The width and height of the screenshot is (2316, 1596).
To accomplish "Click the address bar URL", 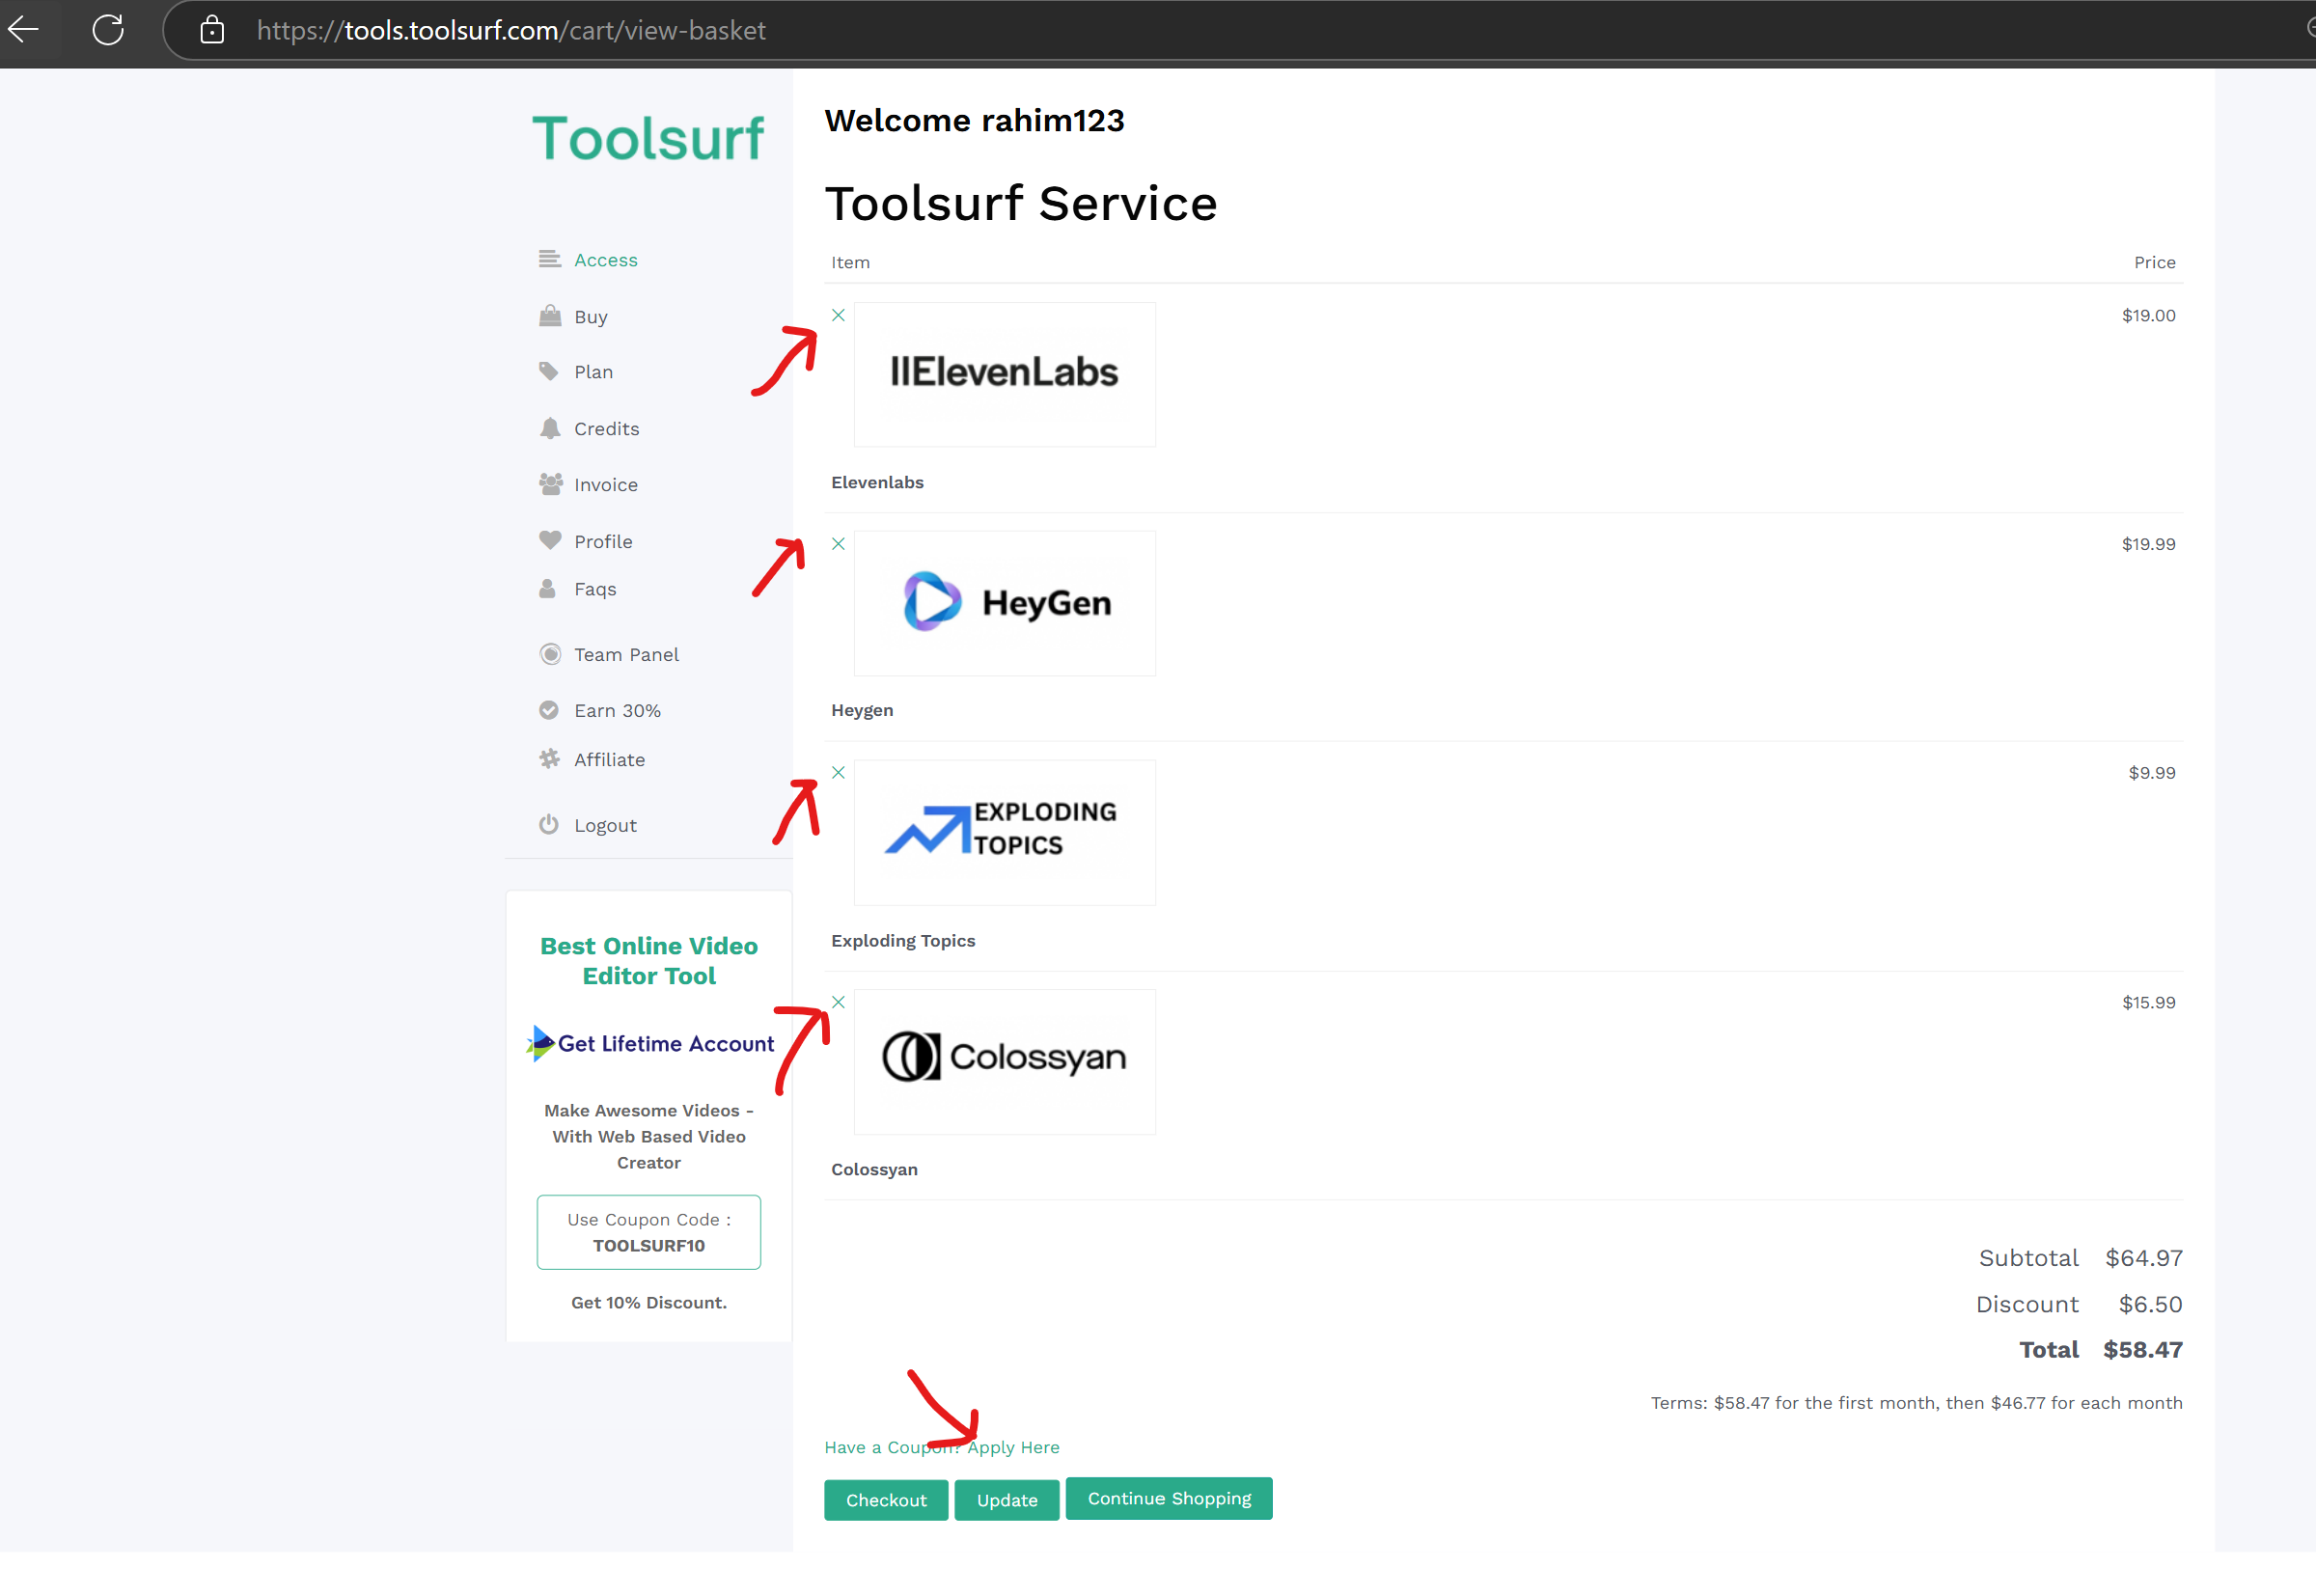I will coord(511,30).
